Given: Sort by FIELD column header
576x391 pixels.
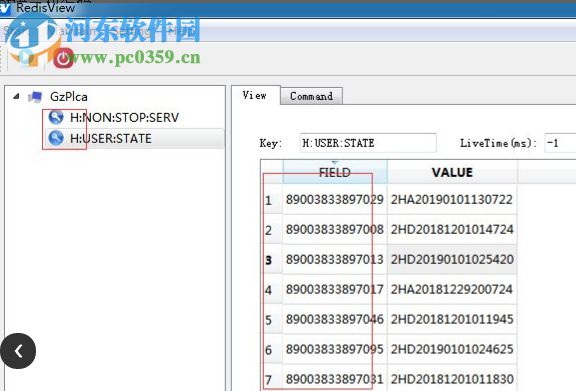Looking at the screenshot, I should 335,172.
